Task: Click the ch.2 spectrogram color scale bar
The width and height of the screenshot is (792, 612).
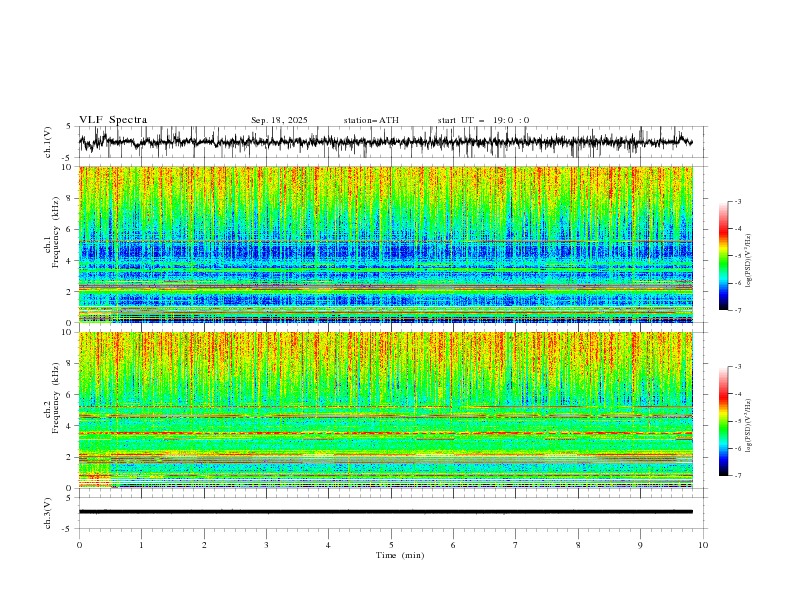Action: pyautogui.click(x=723, y=421)
